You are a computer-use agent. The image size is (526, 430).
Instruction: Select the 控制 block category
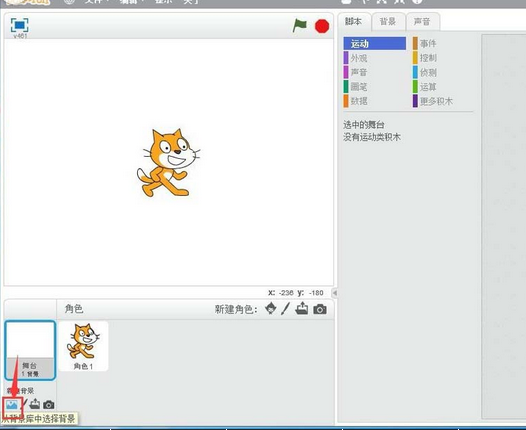click(425, 58)
